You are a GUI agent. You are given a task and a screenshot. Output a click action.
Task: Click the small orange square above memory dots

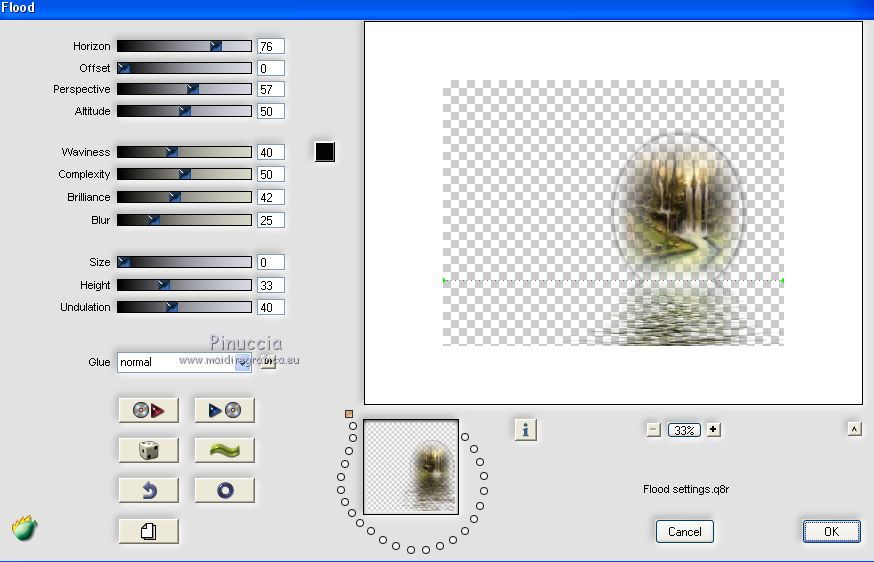(x=349, y=414)
